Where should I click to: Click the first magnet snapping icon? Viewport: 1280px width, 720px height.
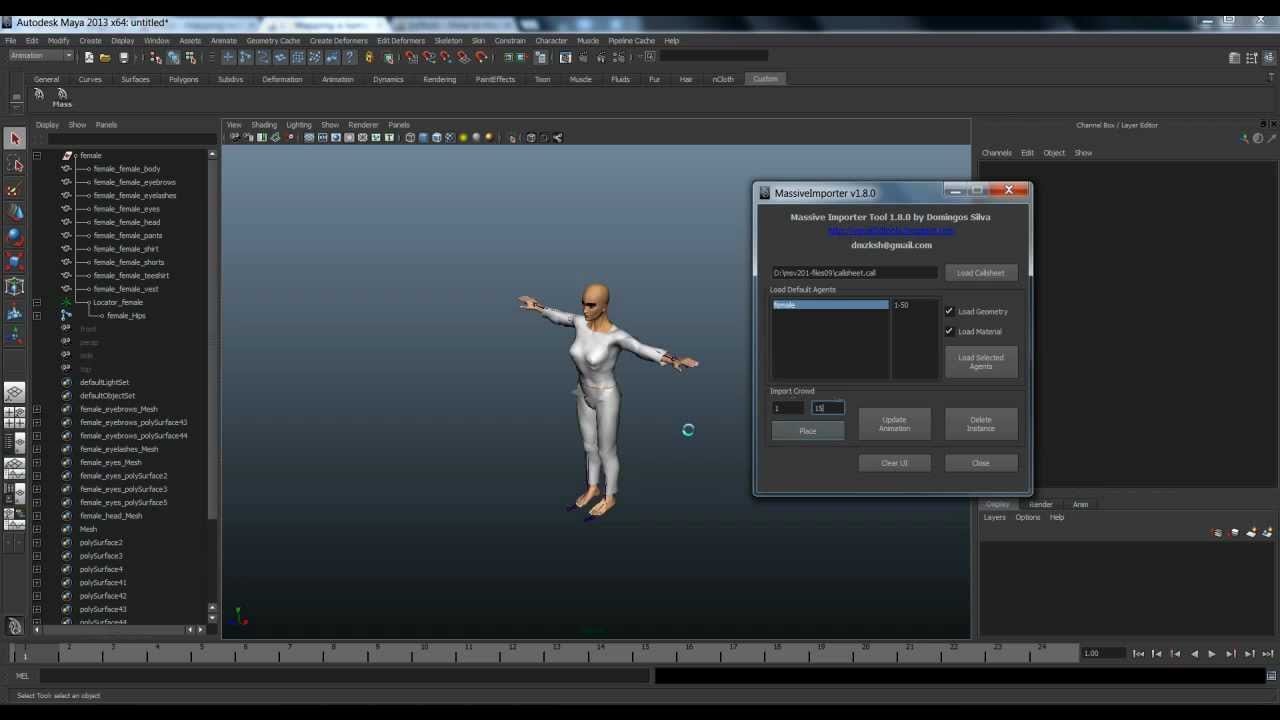point(412,57)
